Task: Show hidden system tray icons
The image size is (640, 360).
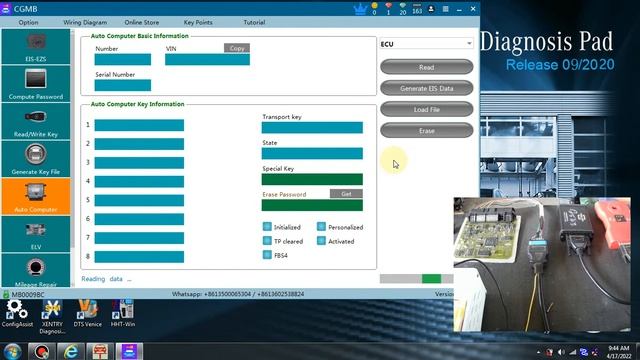Action: (x=538, y=352)
